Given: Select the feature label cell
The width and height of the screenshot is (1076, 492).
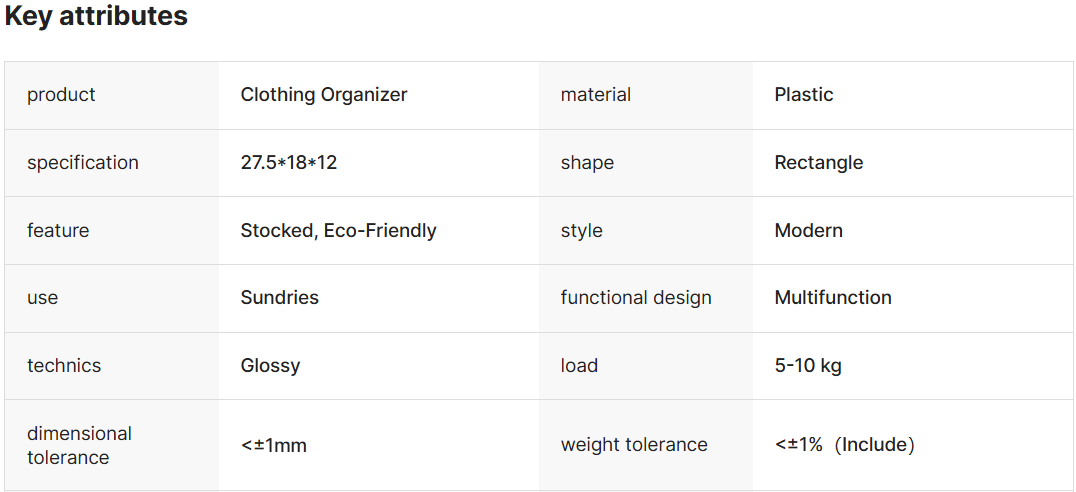Looking at the screenshot, I should [58, 231].
